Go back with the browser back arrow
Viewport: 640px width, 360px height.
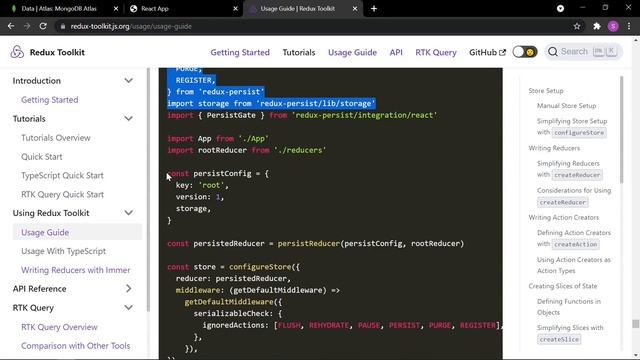(11, 26)
